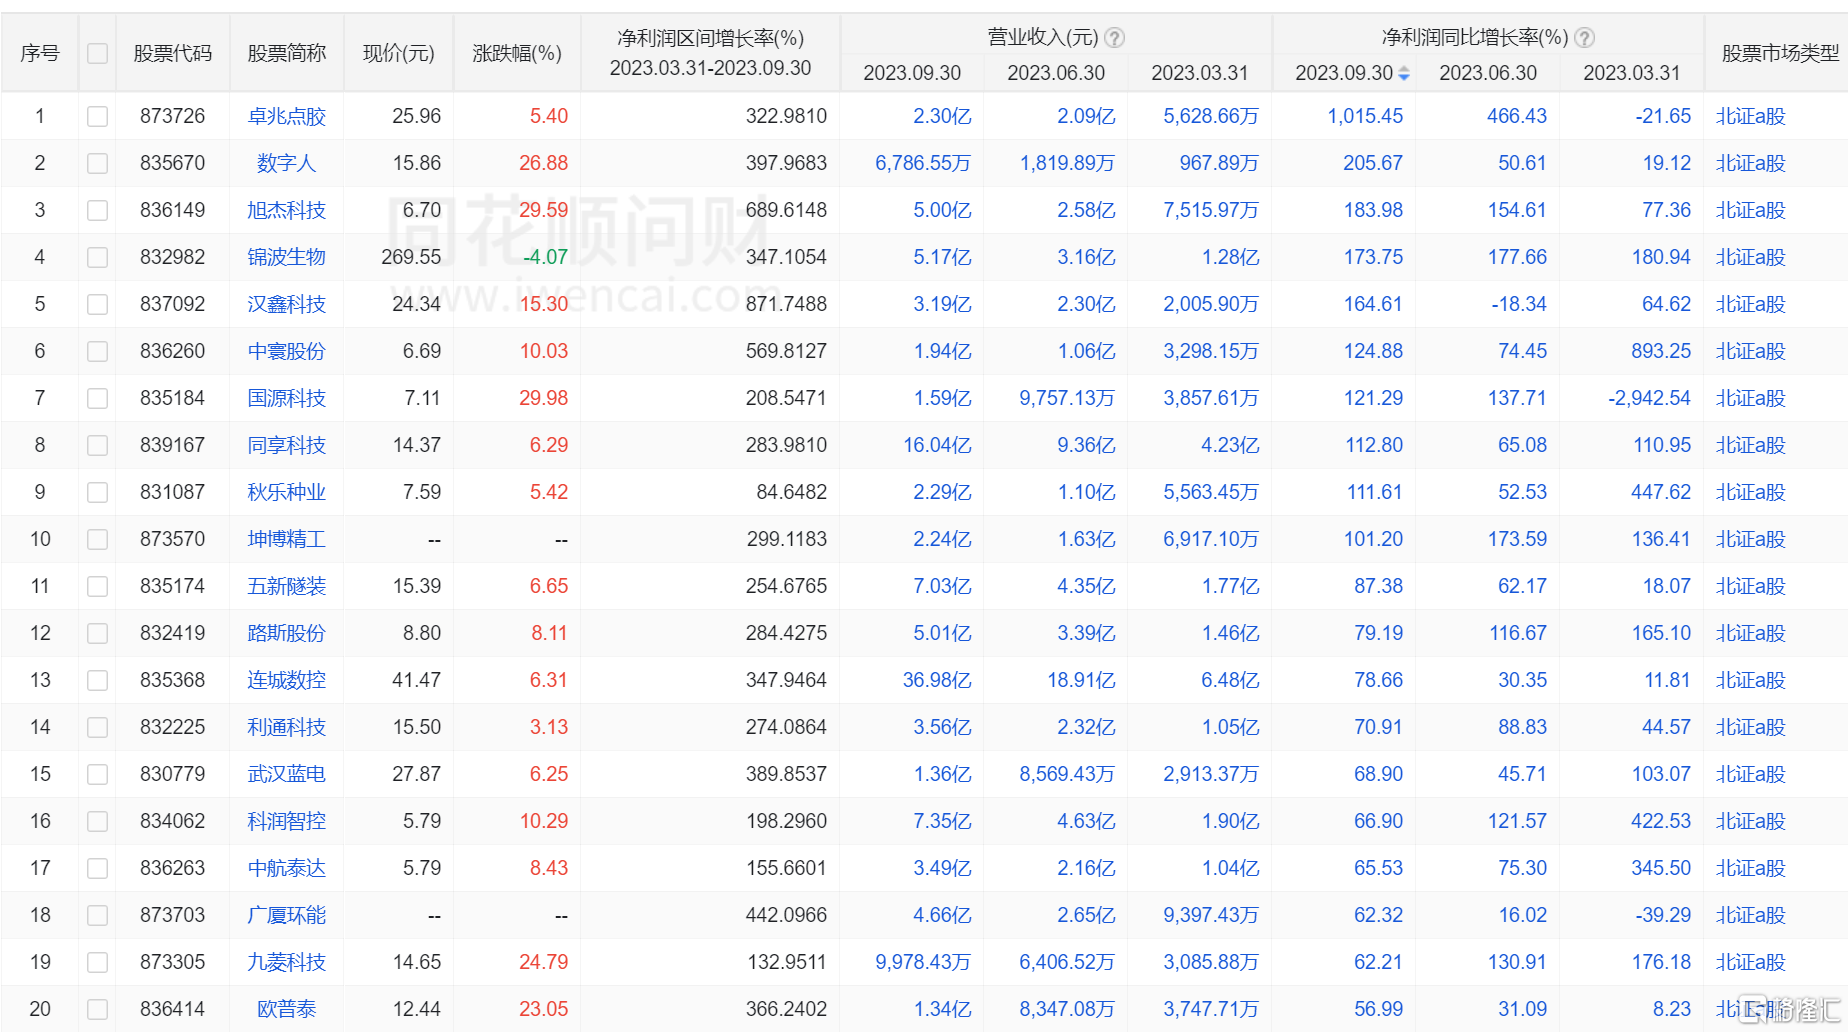Click revenue value 9,978.43万
Image resolution: width=1848 pixels, height=1032 pixels.
coord(923,963)
